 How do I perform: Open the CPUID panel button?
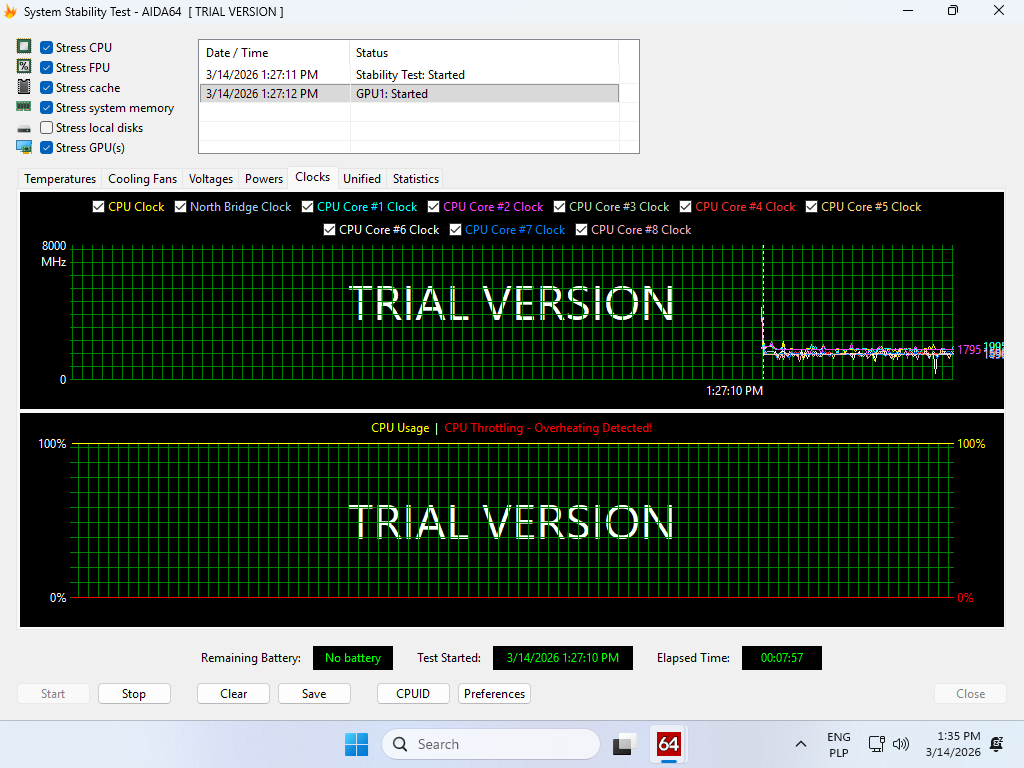[413, 694]
